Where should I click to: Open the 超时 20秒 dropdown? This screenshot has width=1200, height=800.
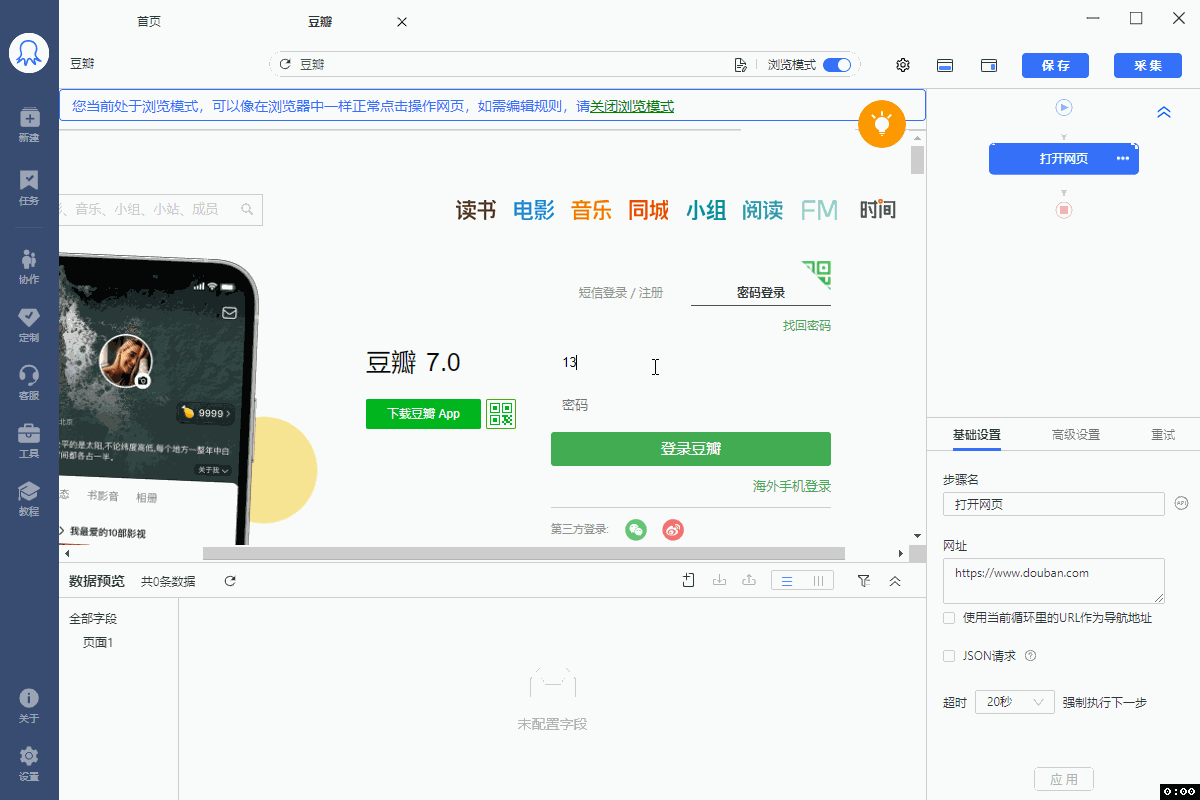[1015, 702]
